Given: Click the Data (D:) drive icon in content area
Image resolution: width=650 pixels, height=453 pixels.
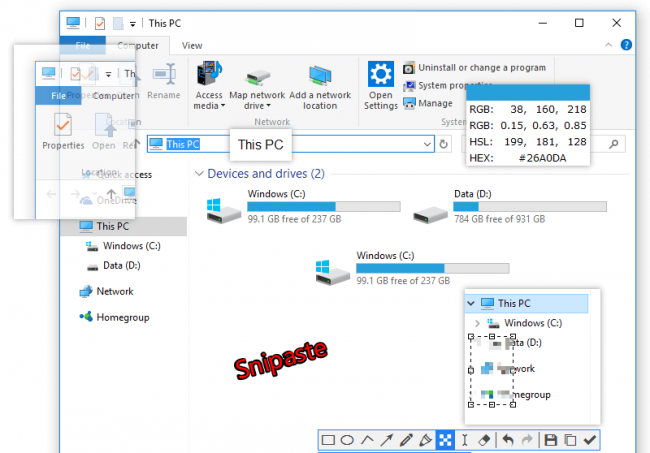Looking at the screenshot, I should pos(430,214).
